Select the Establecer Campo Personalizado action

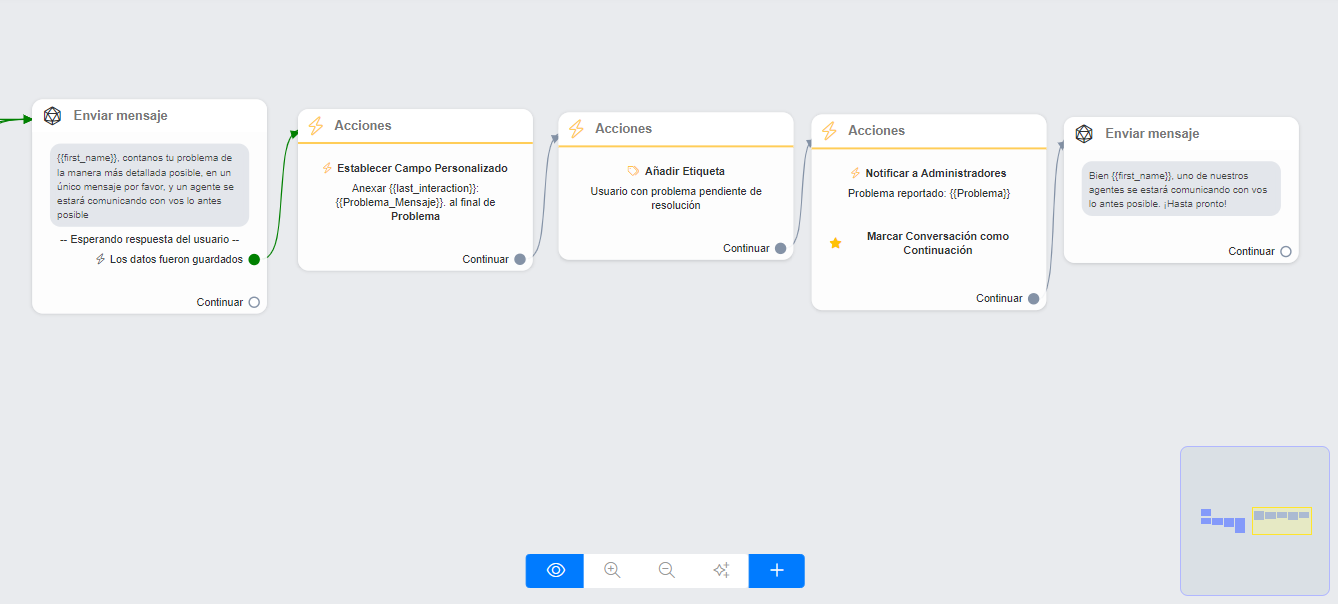click(422, 168)
